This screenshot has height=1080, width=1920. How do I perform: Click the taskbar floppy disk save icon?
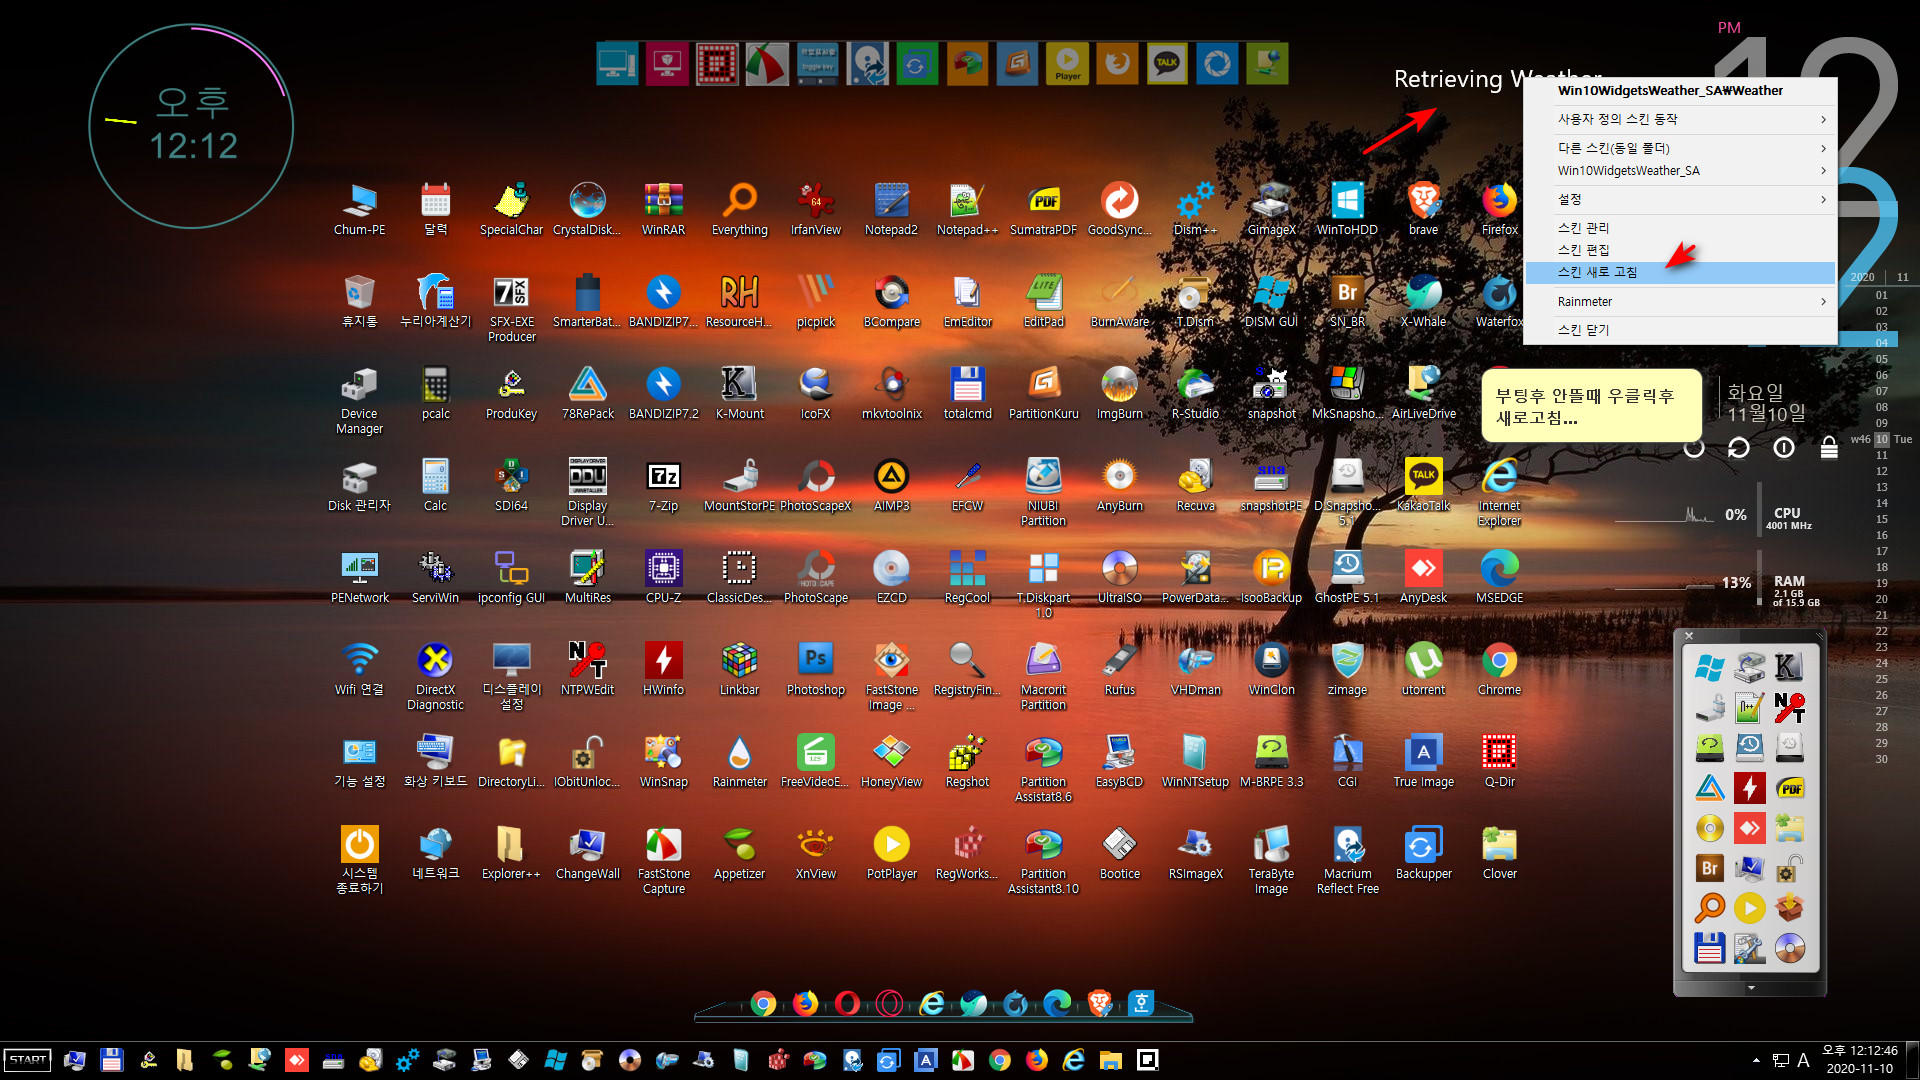(111, 1060)
